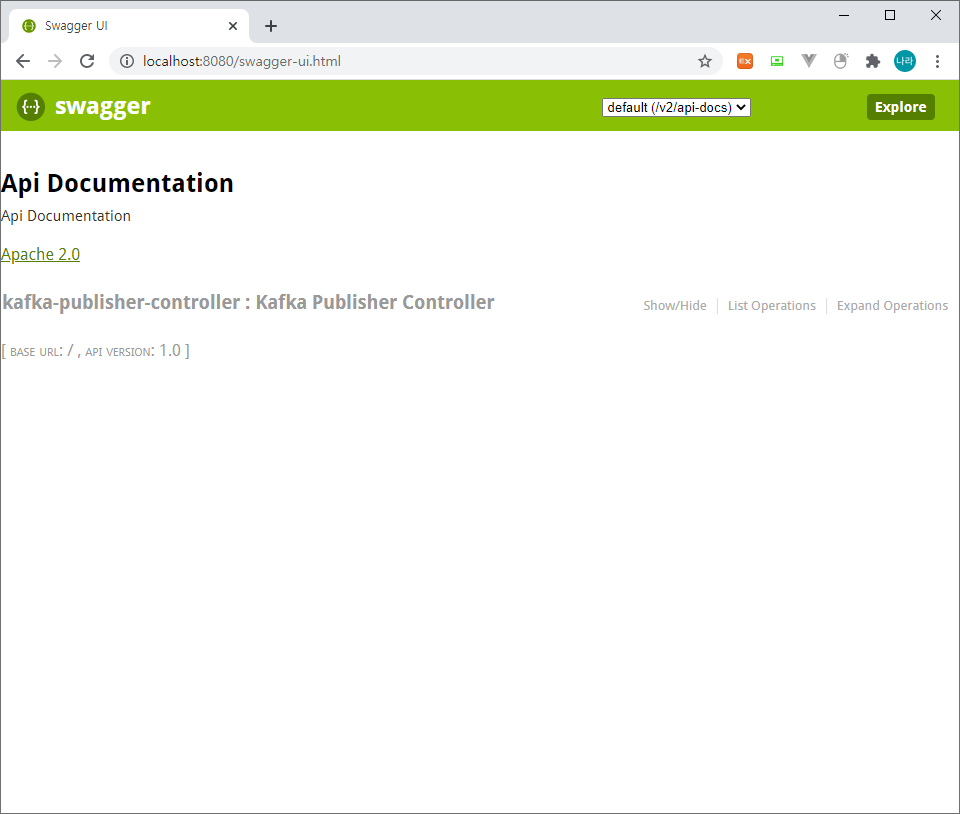Minimize the Chrome window
The image size is (960, 814).
coord(844,15)
